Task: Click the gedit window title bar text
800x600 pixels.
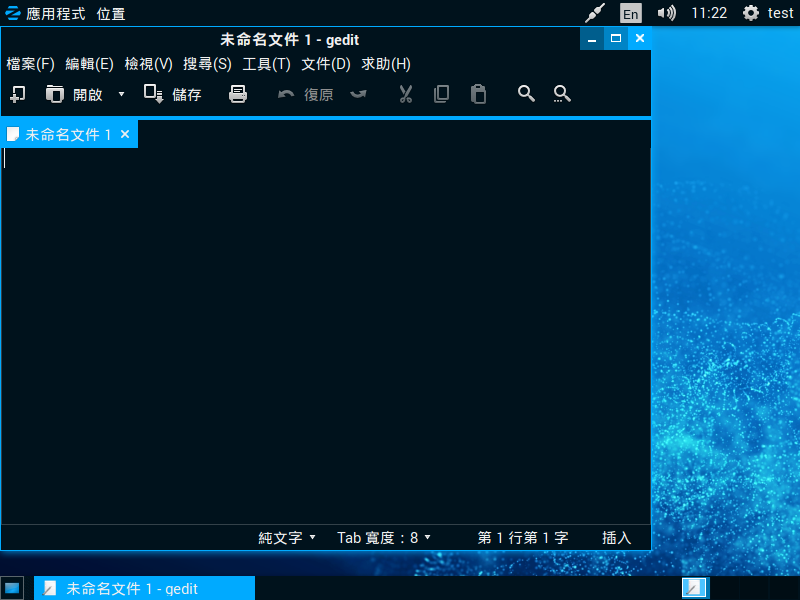Action: 289,40
